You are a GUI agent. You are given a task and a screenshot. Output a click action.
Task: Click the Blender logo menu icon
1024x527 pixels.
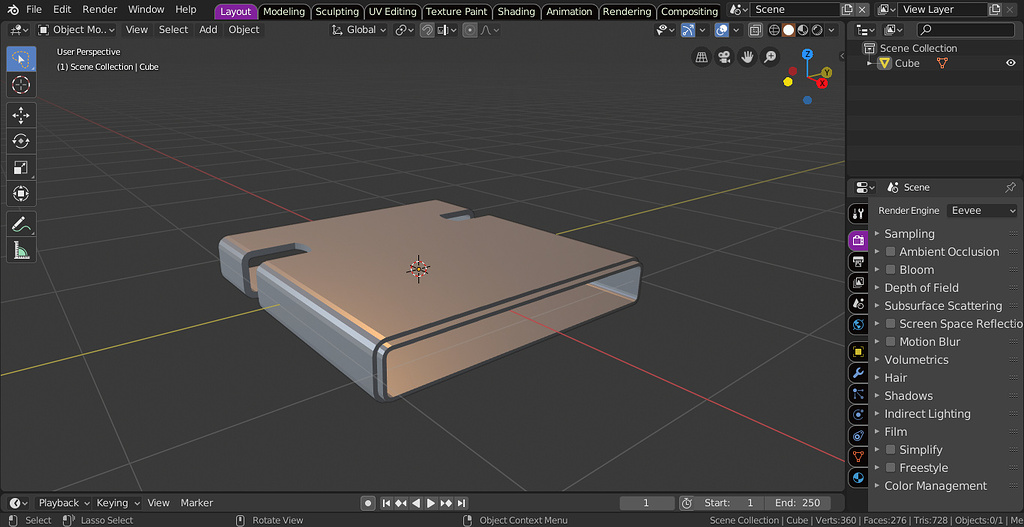[x=13, y=10]
